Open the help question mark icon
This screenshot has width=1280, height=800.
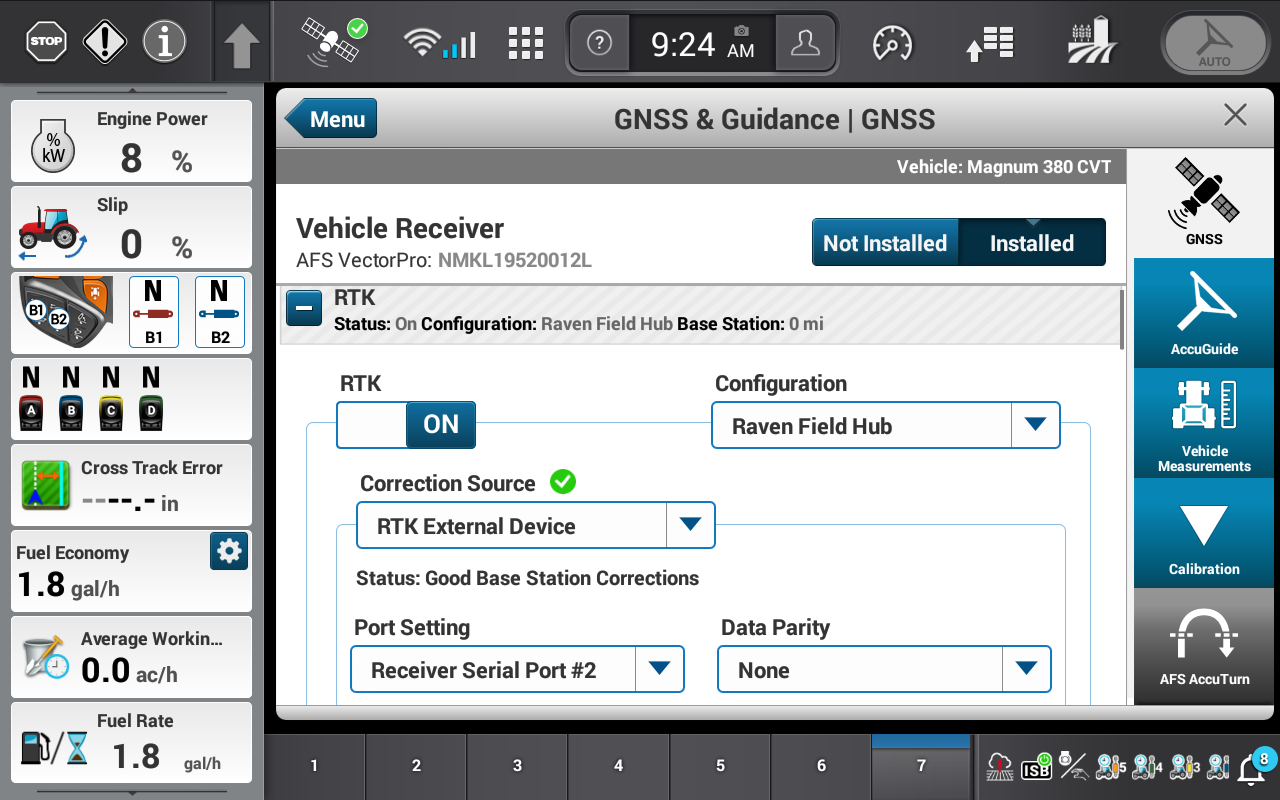pos(599,43)
